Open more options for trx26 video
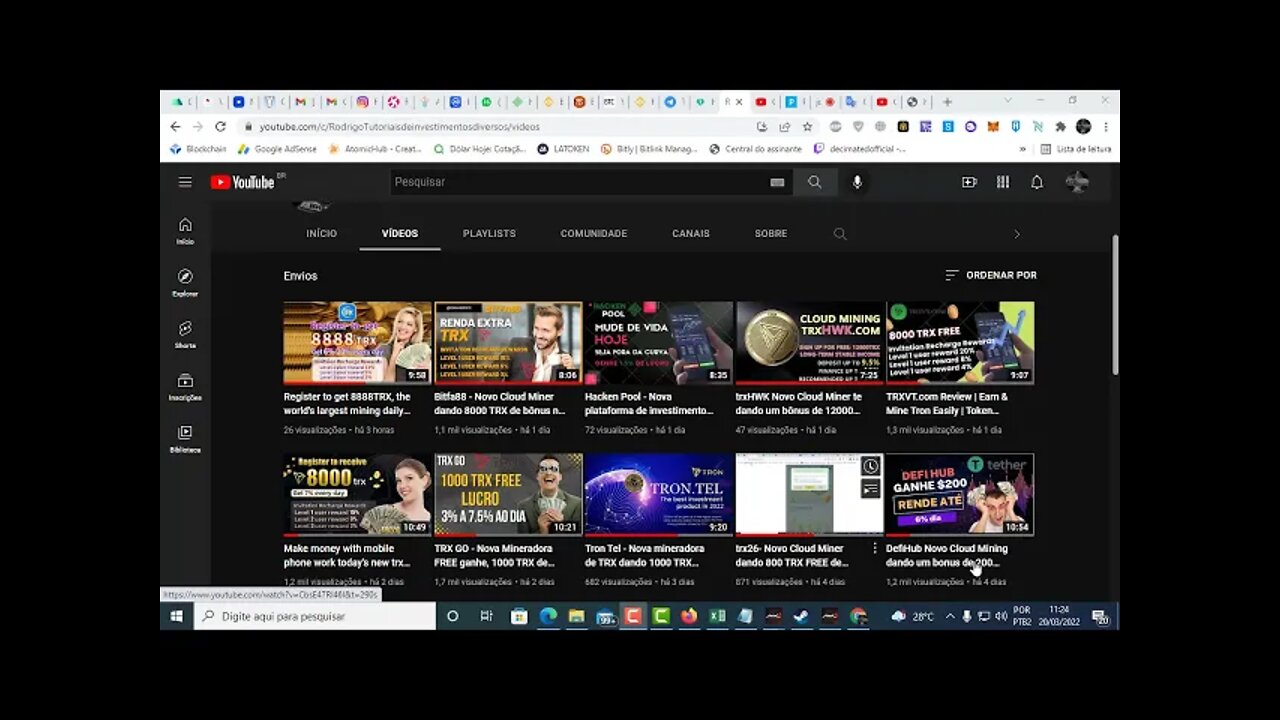 pos(875,548)
